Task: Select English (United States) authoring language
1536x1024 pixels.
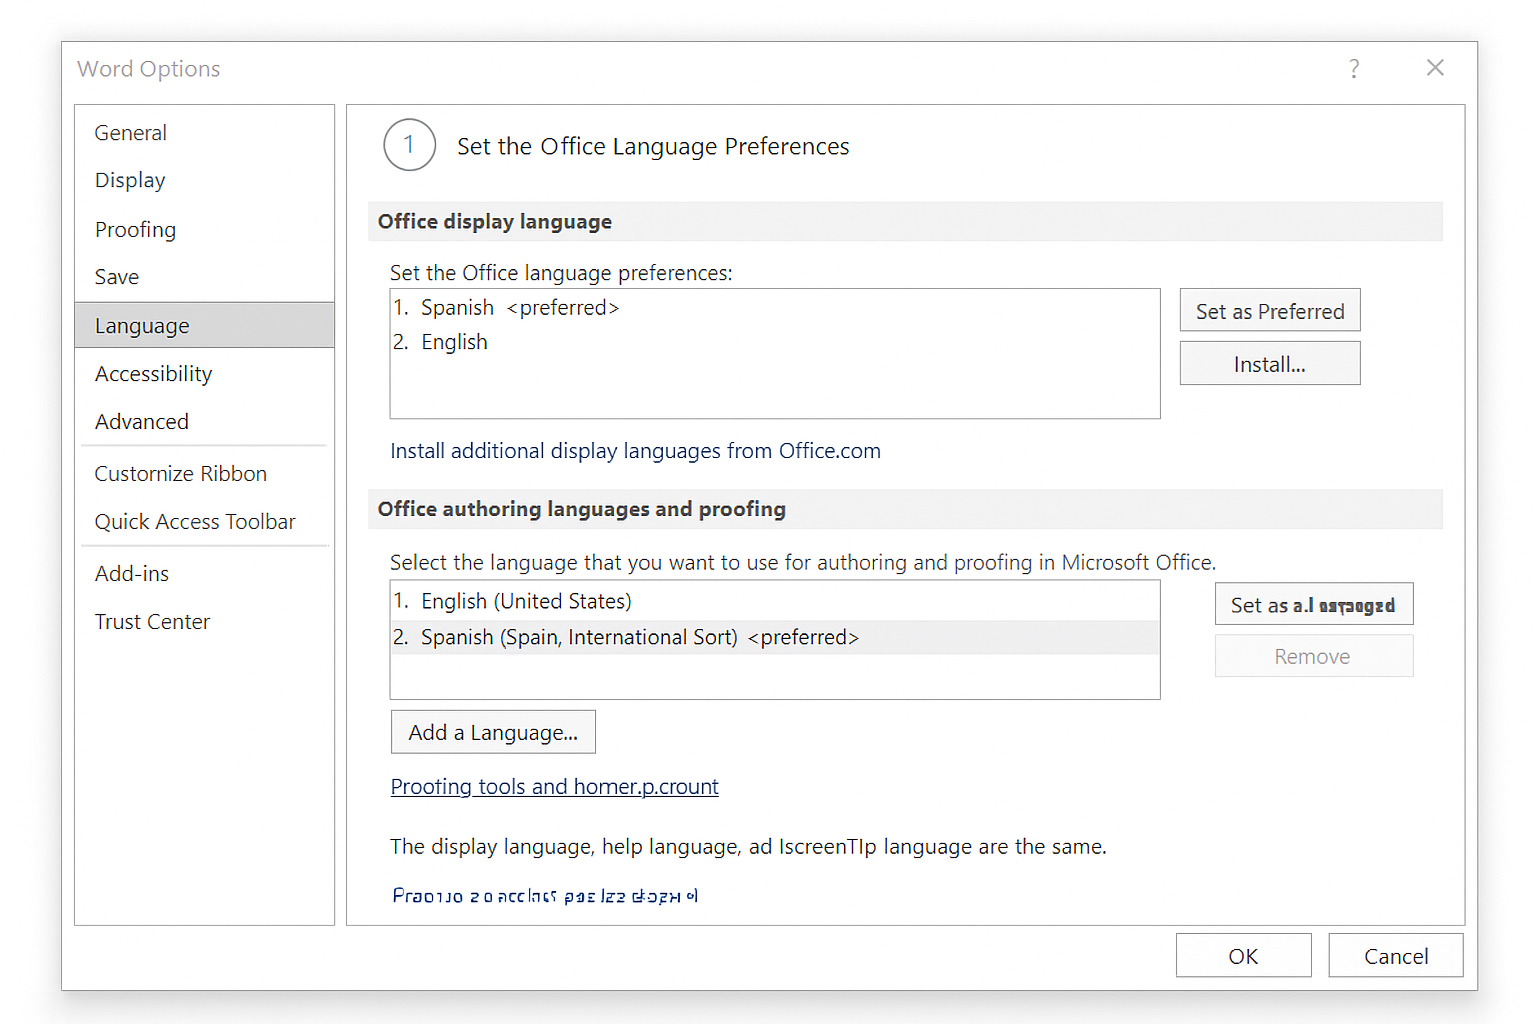Action: 526,601
